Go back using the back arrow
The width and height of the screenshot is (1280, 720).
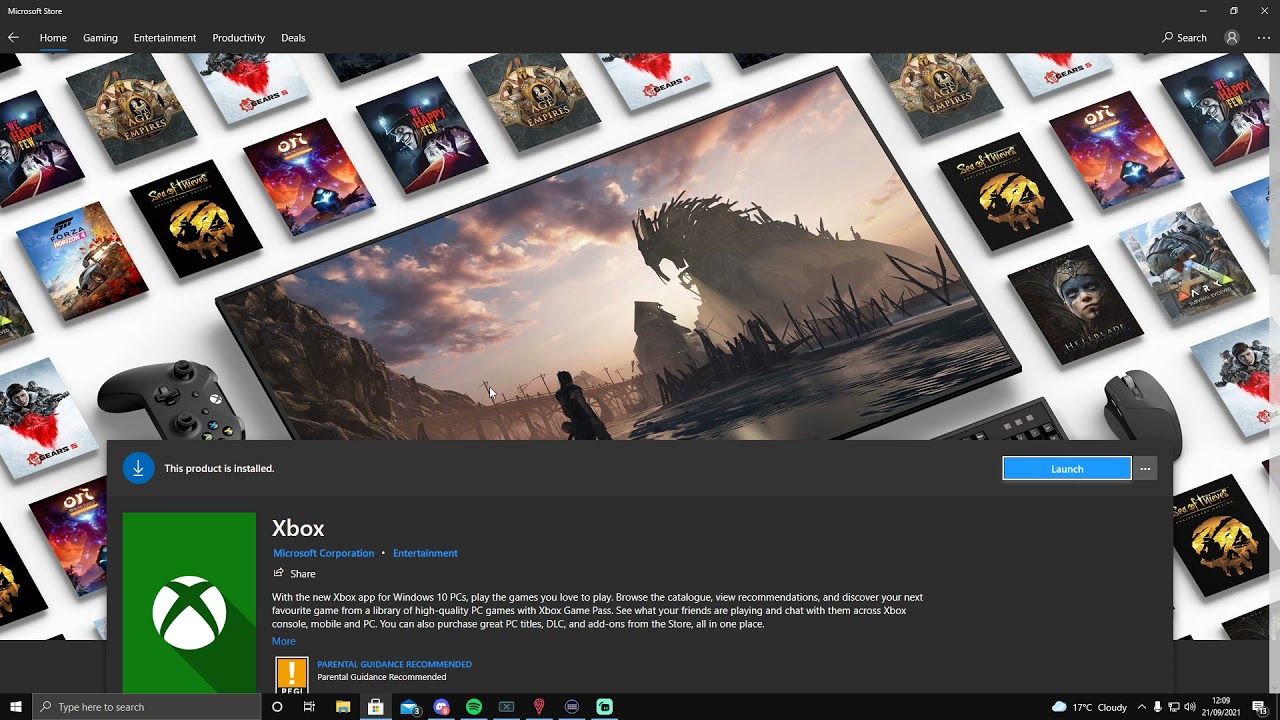pyautogui.click(x=13, y=38)
